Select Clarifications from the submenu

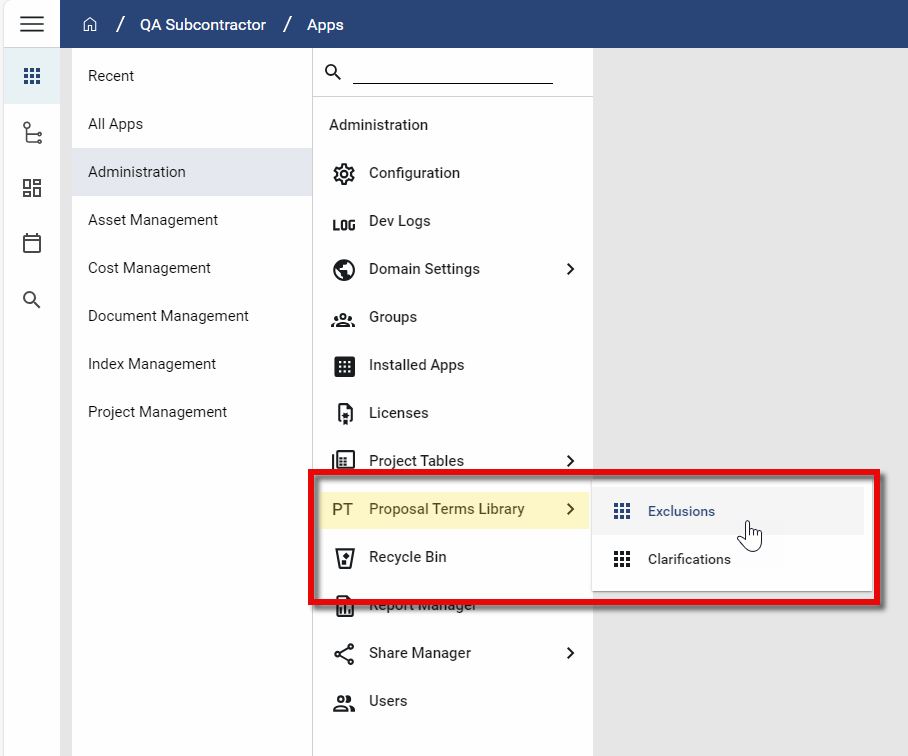pos(689,559)
